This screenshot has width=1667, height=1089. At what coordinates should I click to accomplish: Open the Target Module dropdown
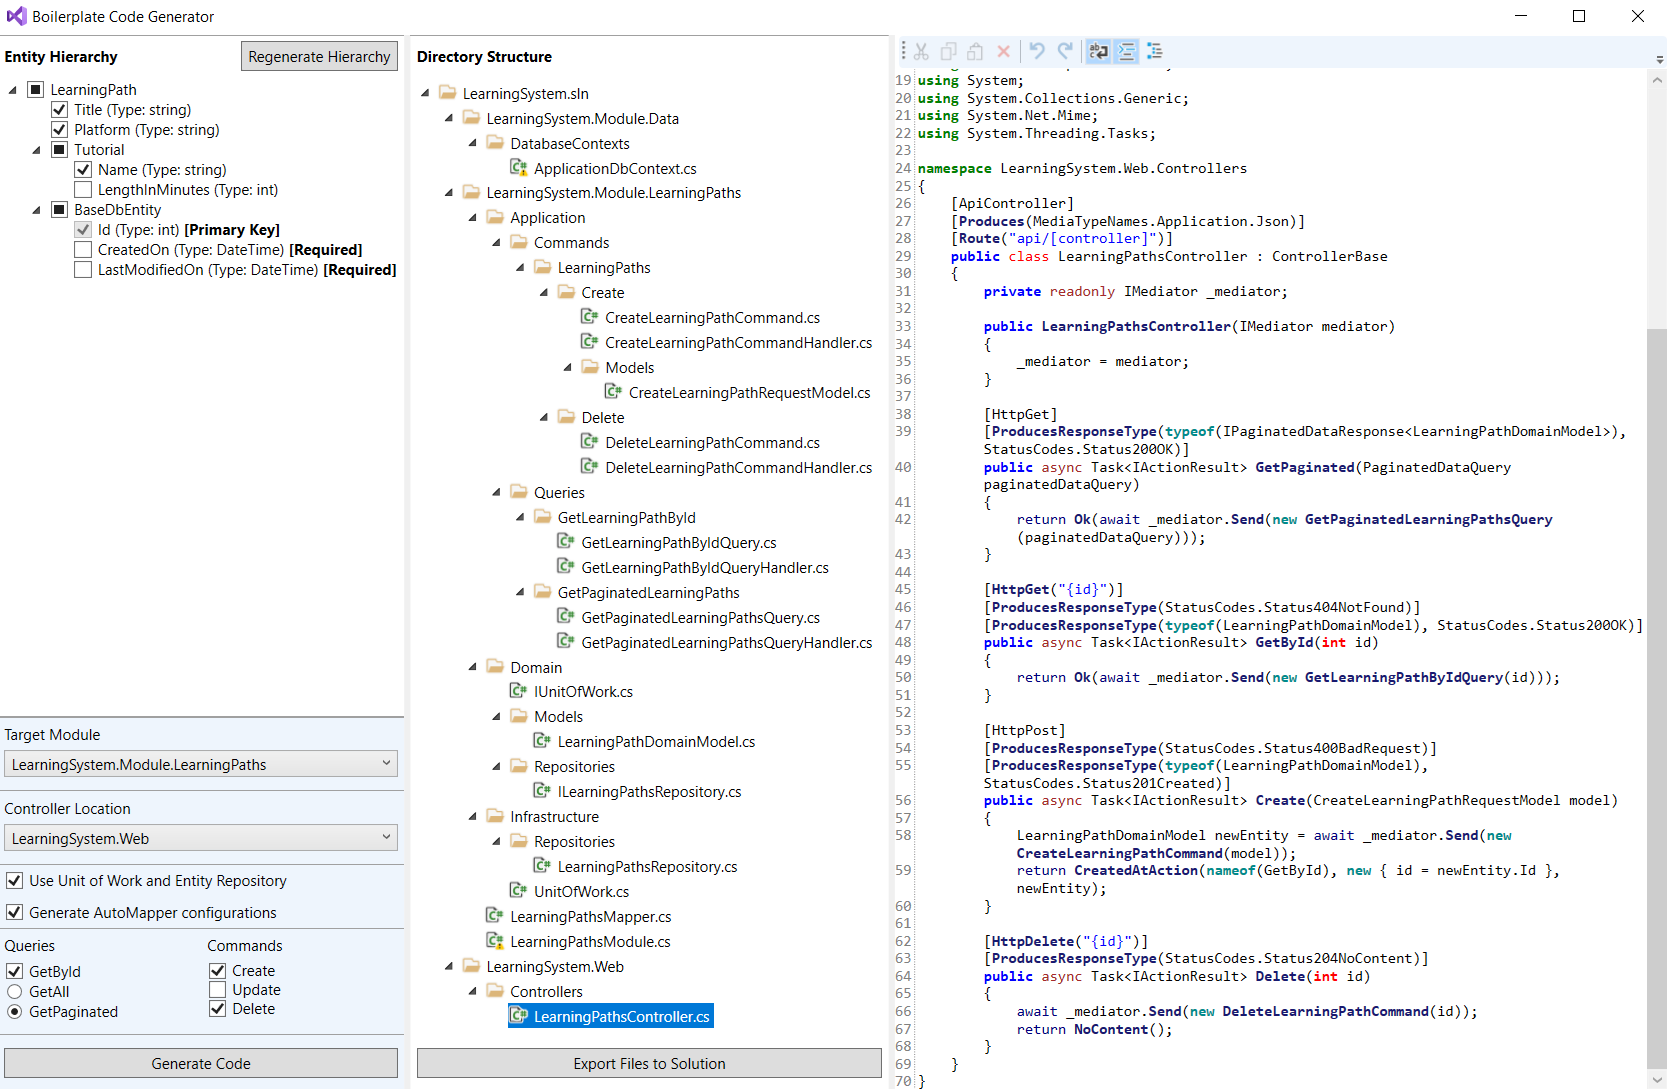tap(201, 764)
